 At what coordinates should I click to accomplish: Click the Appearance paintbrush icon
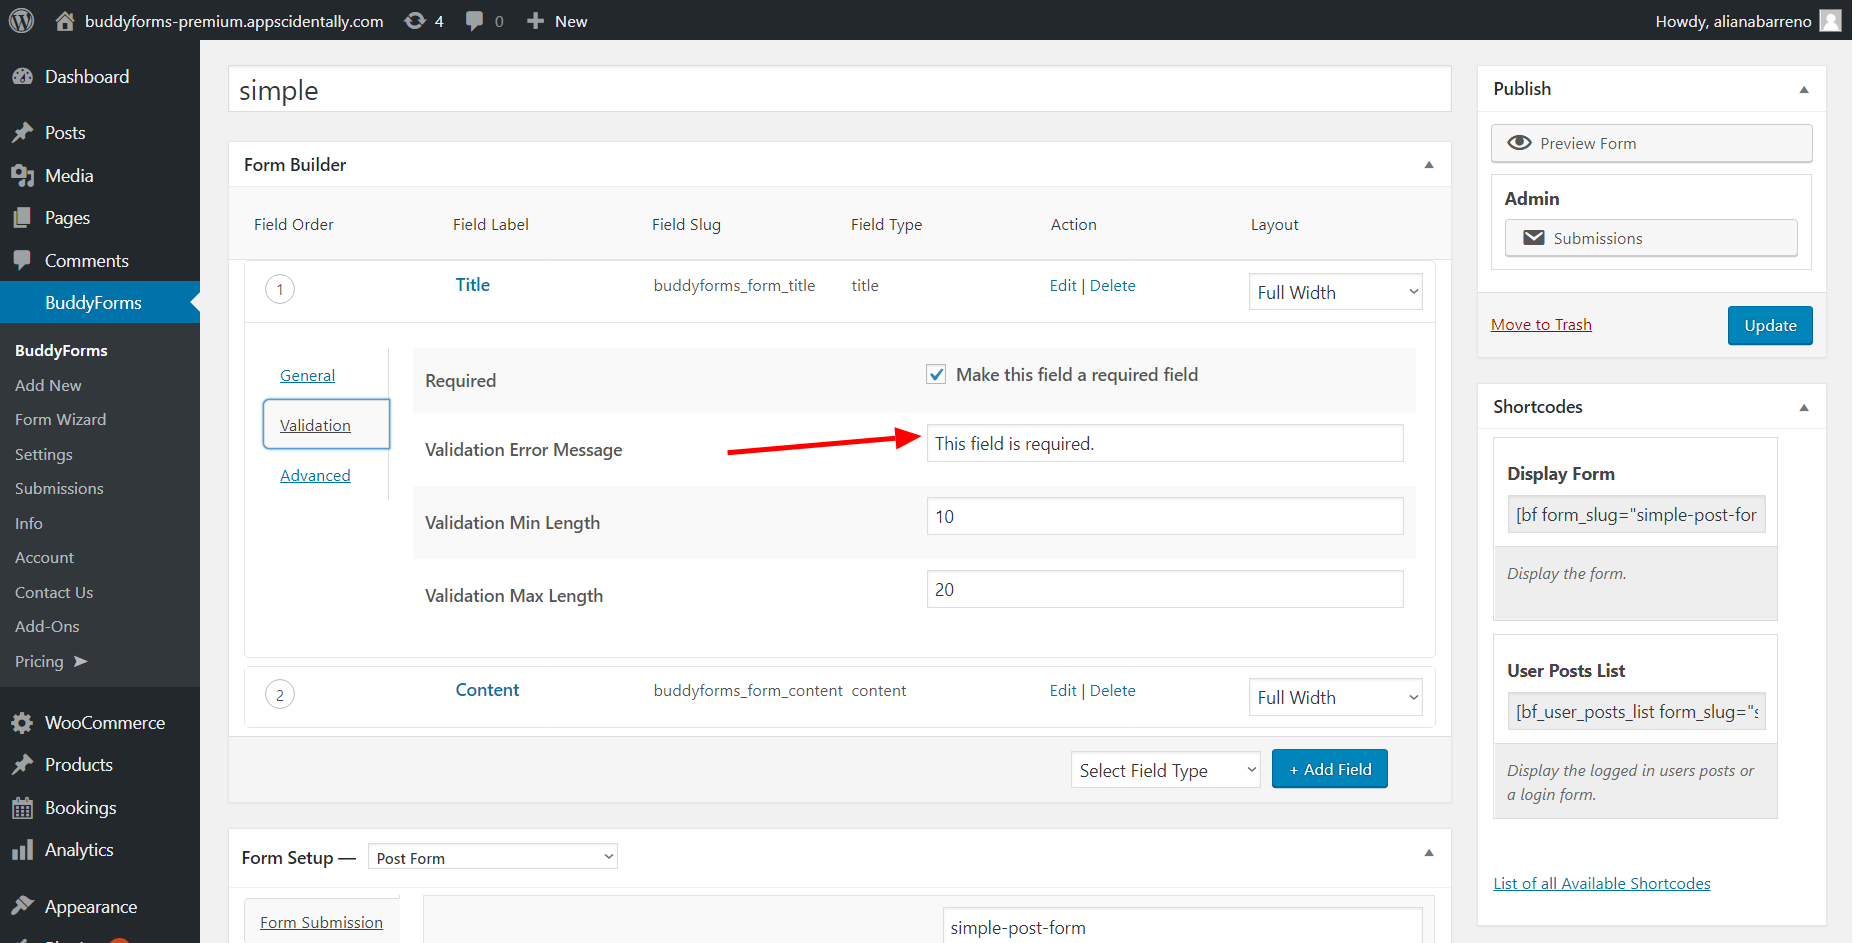[24, 906]
